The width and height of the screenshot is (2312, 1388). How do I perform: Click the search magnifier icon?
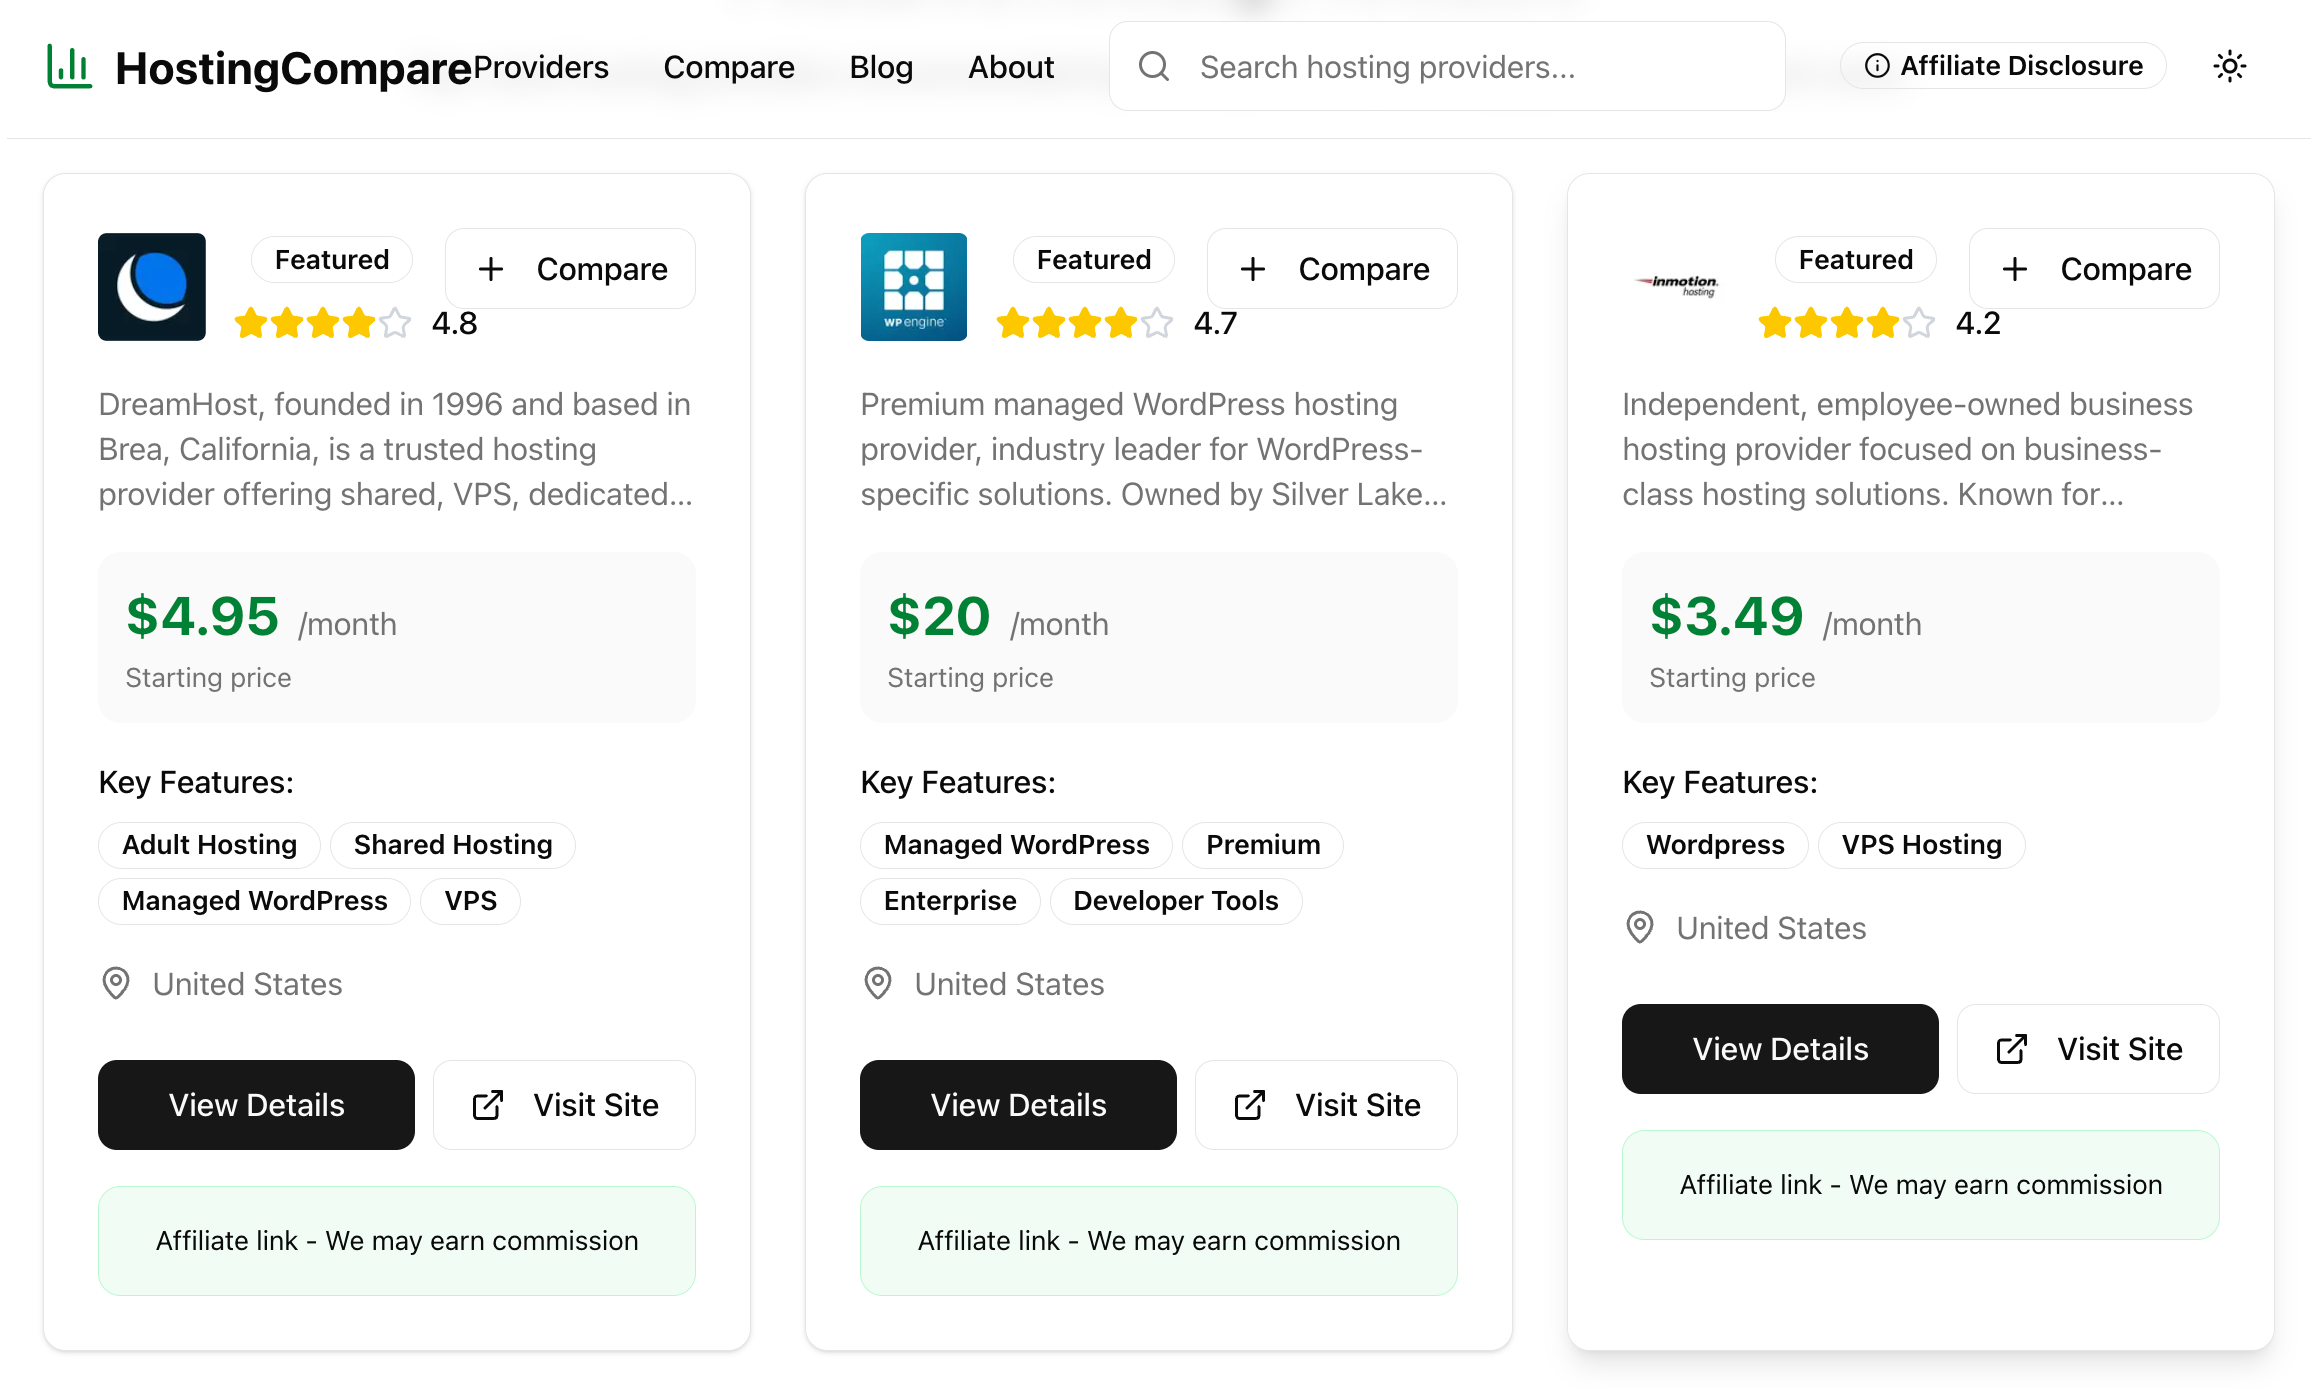click(x=1153, y=67)
